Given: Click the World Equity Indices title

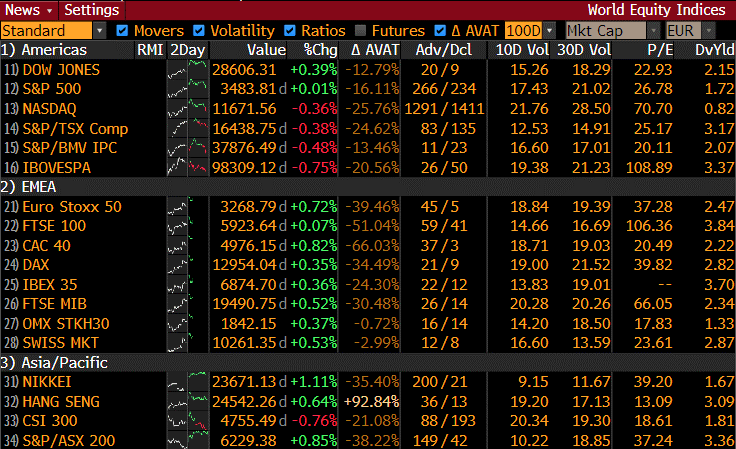Looking at the screenshot, I should point(656,10).
